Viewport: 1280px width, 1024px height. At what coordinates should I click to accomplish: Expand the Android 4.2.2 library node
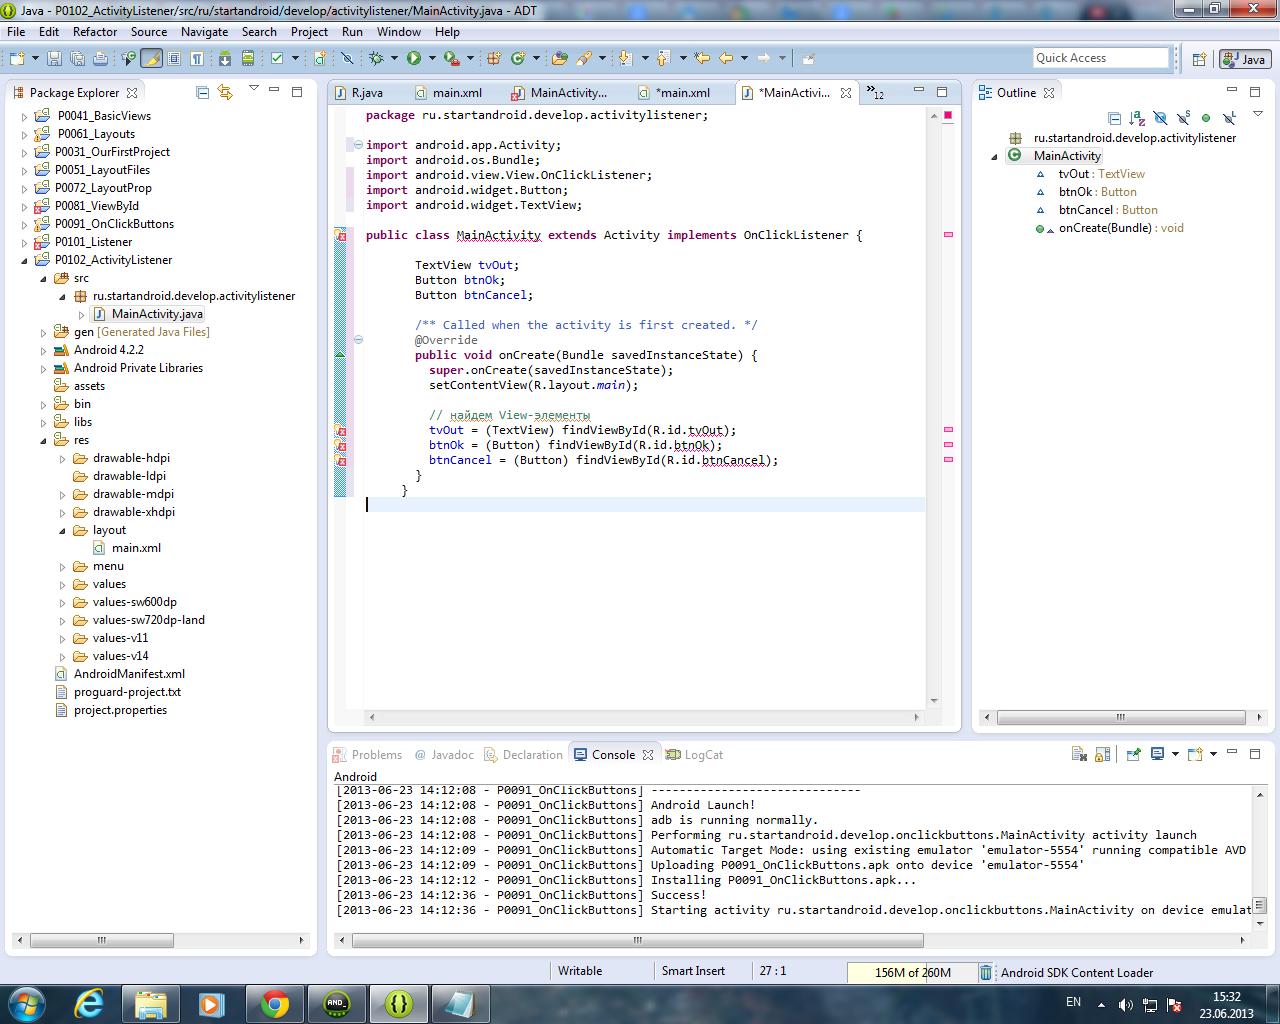point(44,350)
